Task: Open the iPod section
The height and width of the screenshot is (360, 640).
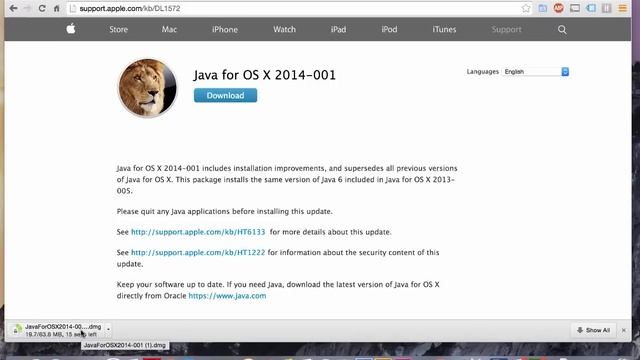Action: coord(389,29)
